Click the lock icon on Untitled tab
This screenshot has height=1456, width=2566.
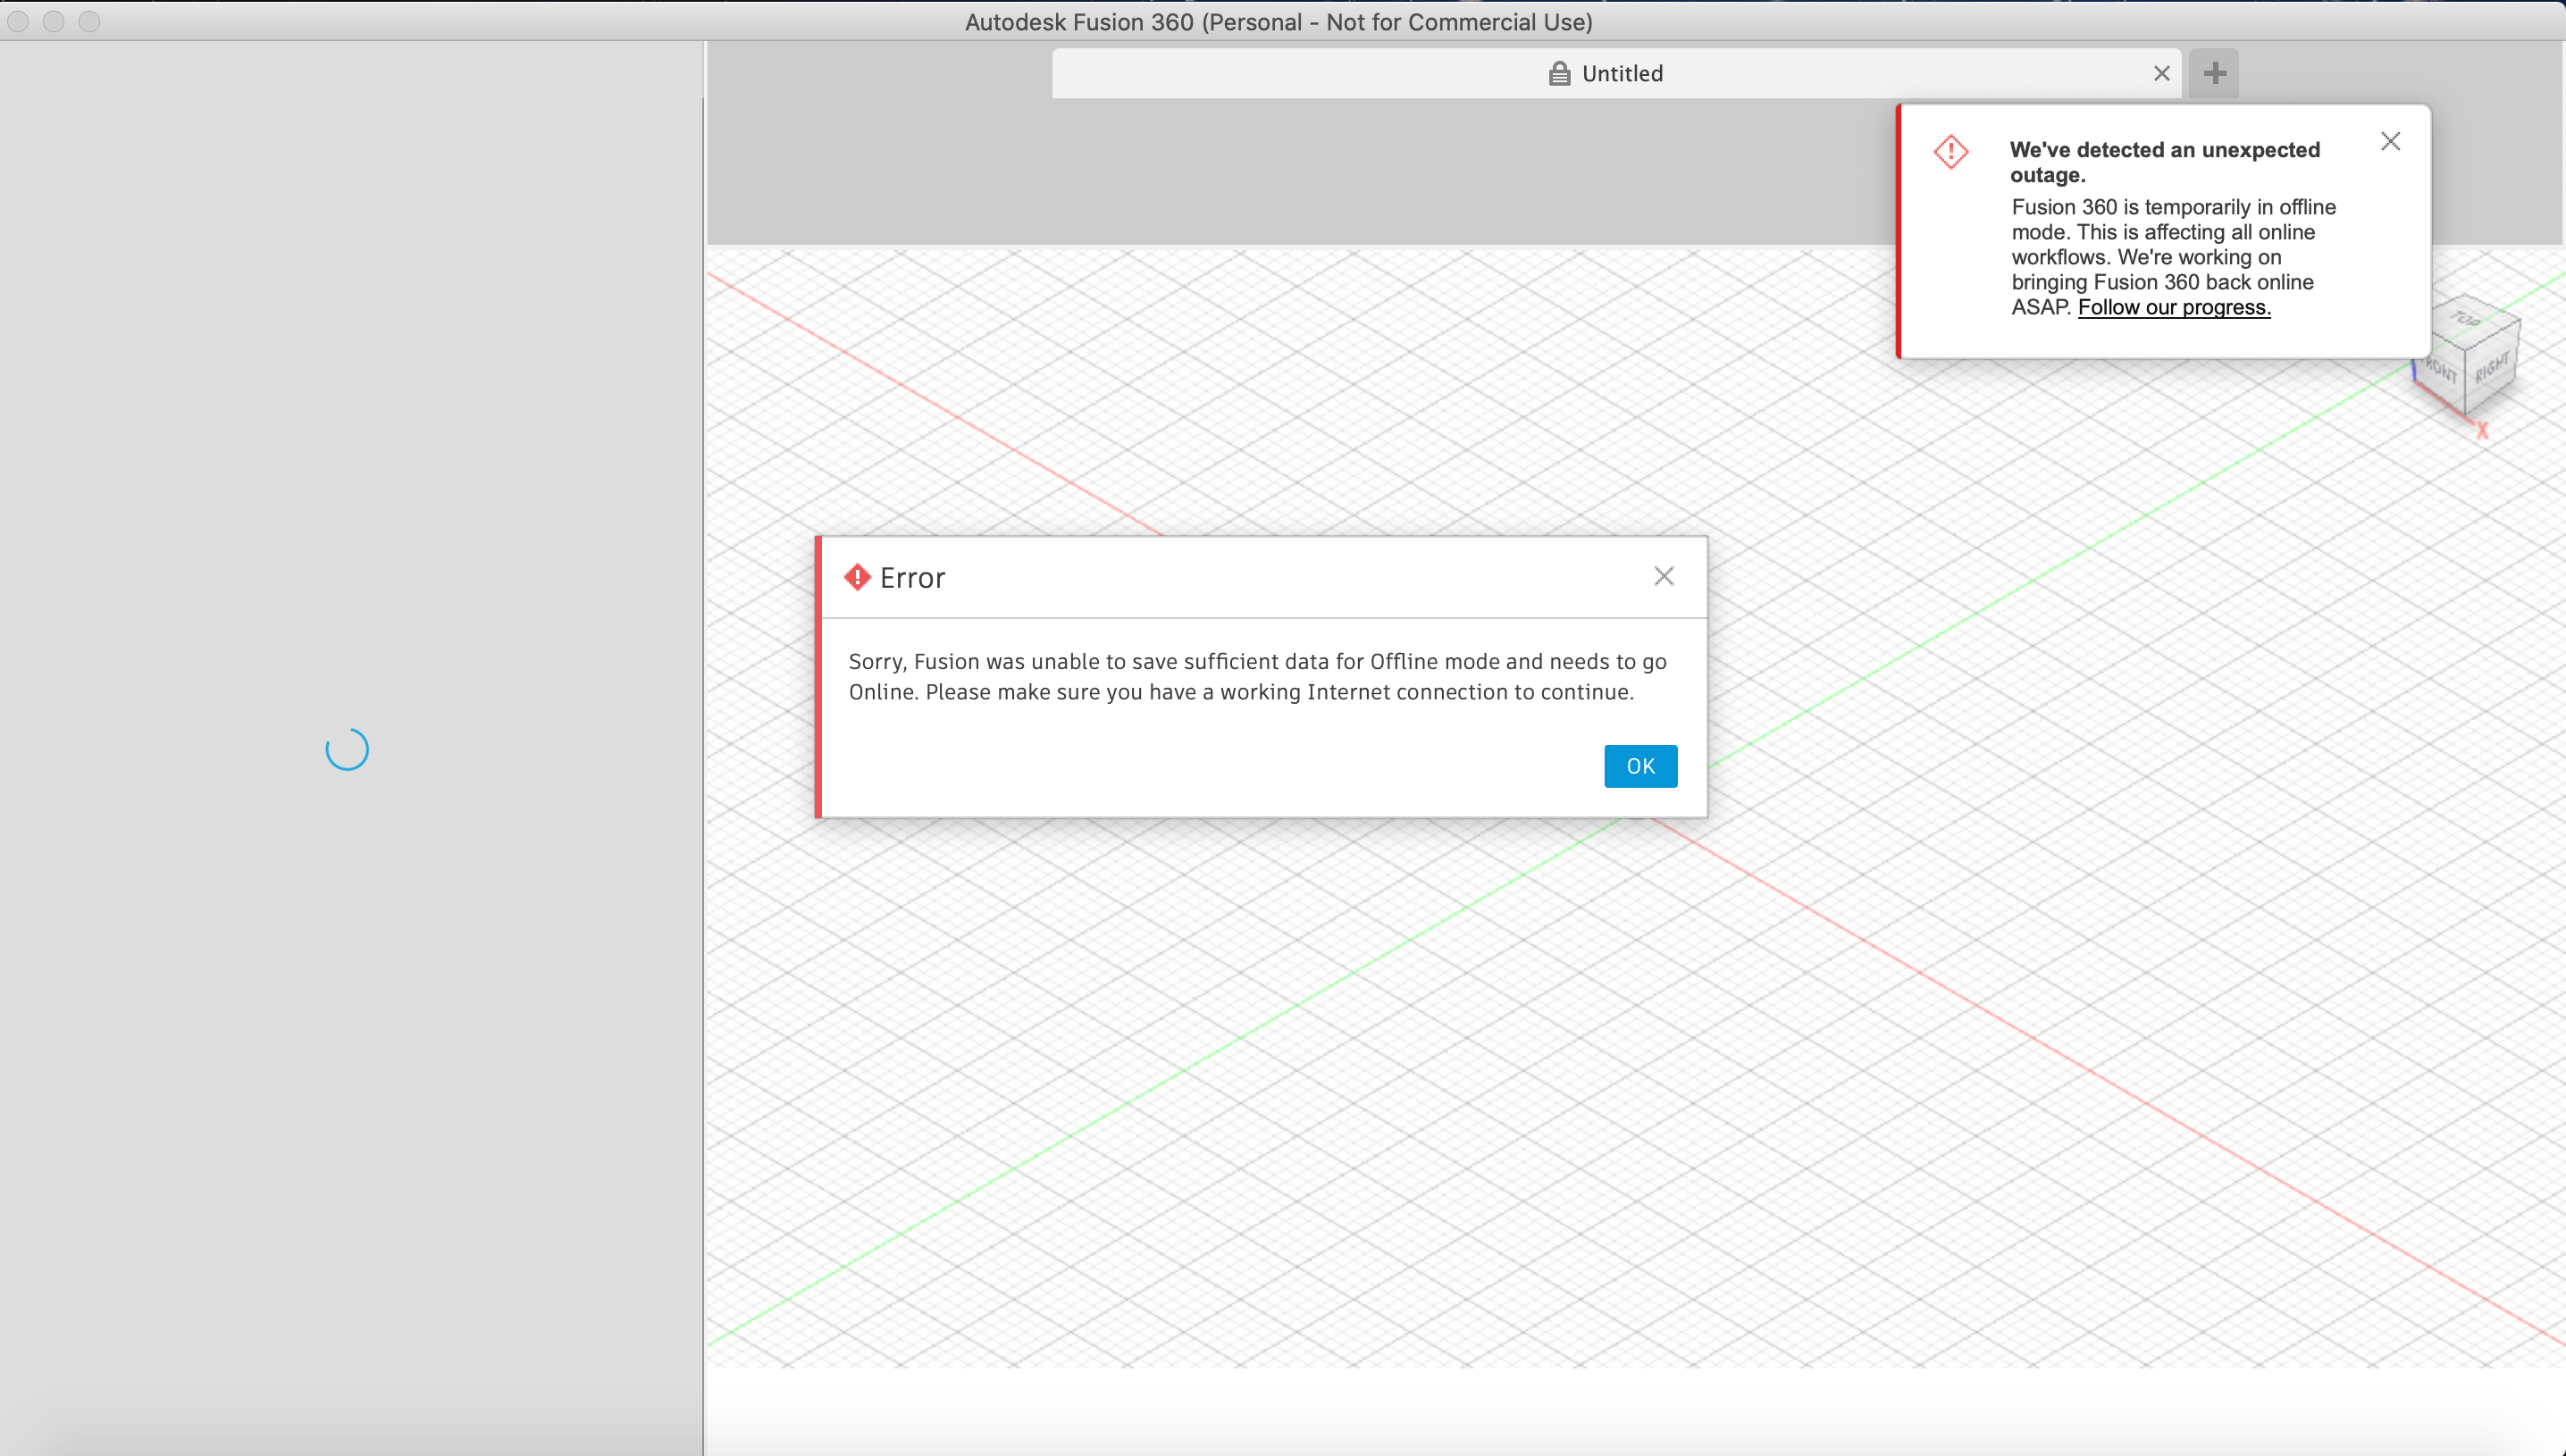(1558, 73)
